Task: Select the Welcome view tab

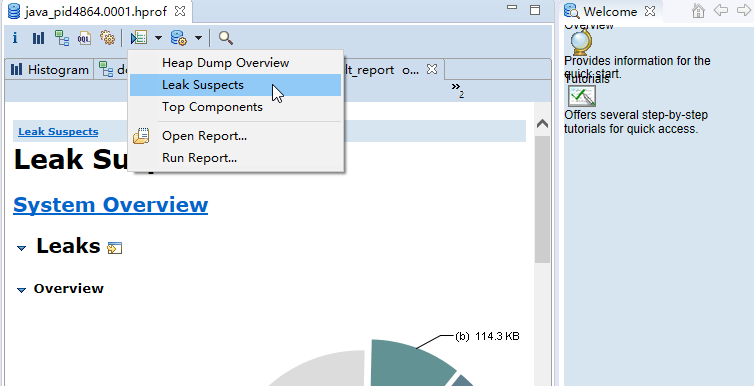Action: [610, 11]
